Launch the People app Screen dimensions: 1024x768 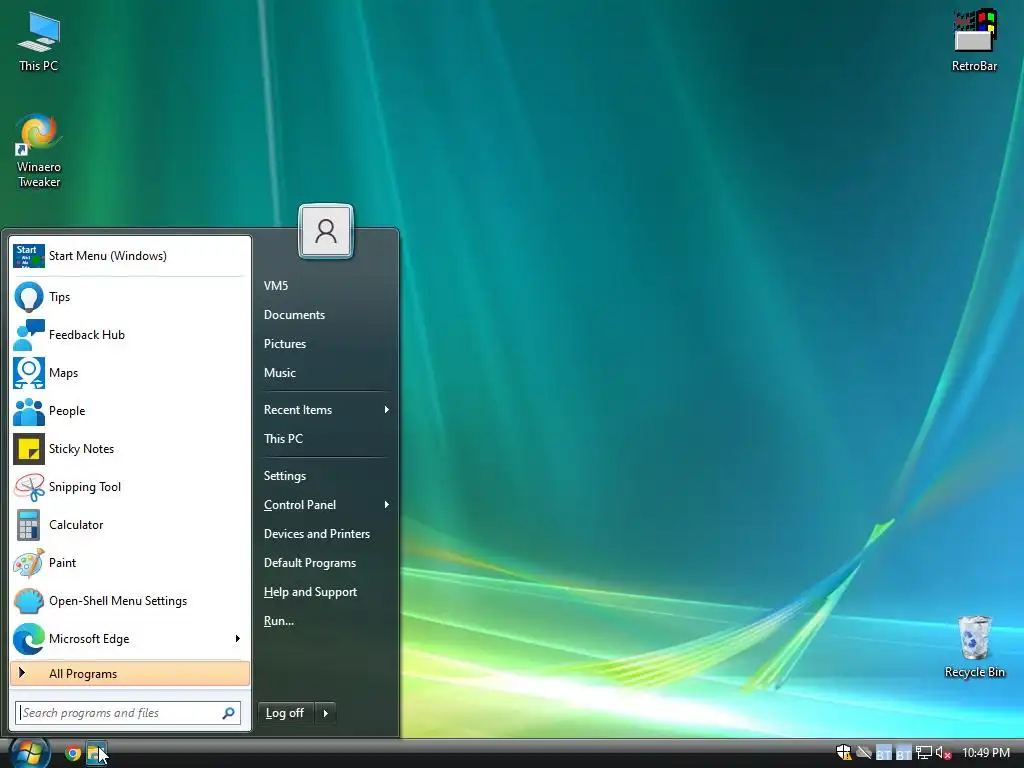point(130,411)
